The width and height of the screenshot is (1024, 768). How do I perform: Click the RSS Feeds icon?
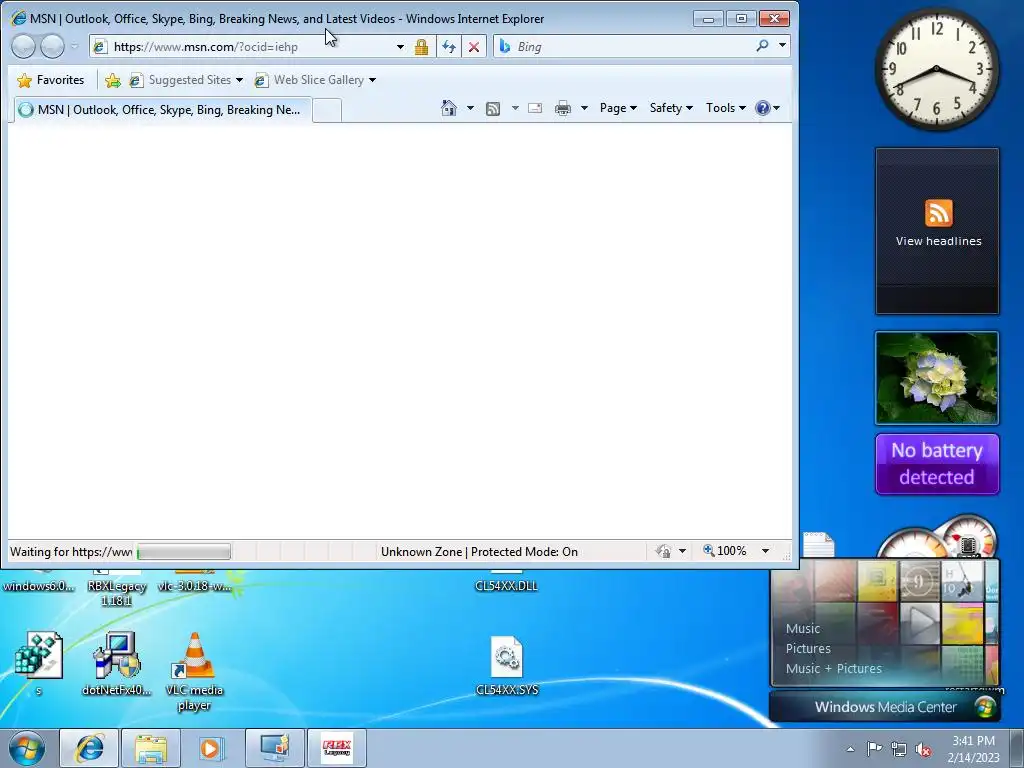click(493, 108)
